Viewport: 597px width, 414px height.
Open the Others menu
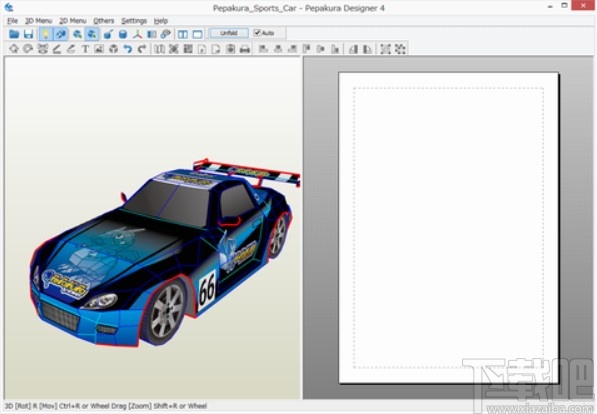(104, 21)
